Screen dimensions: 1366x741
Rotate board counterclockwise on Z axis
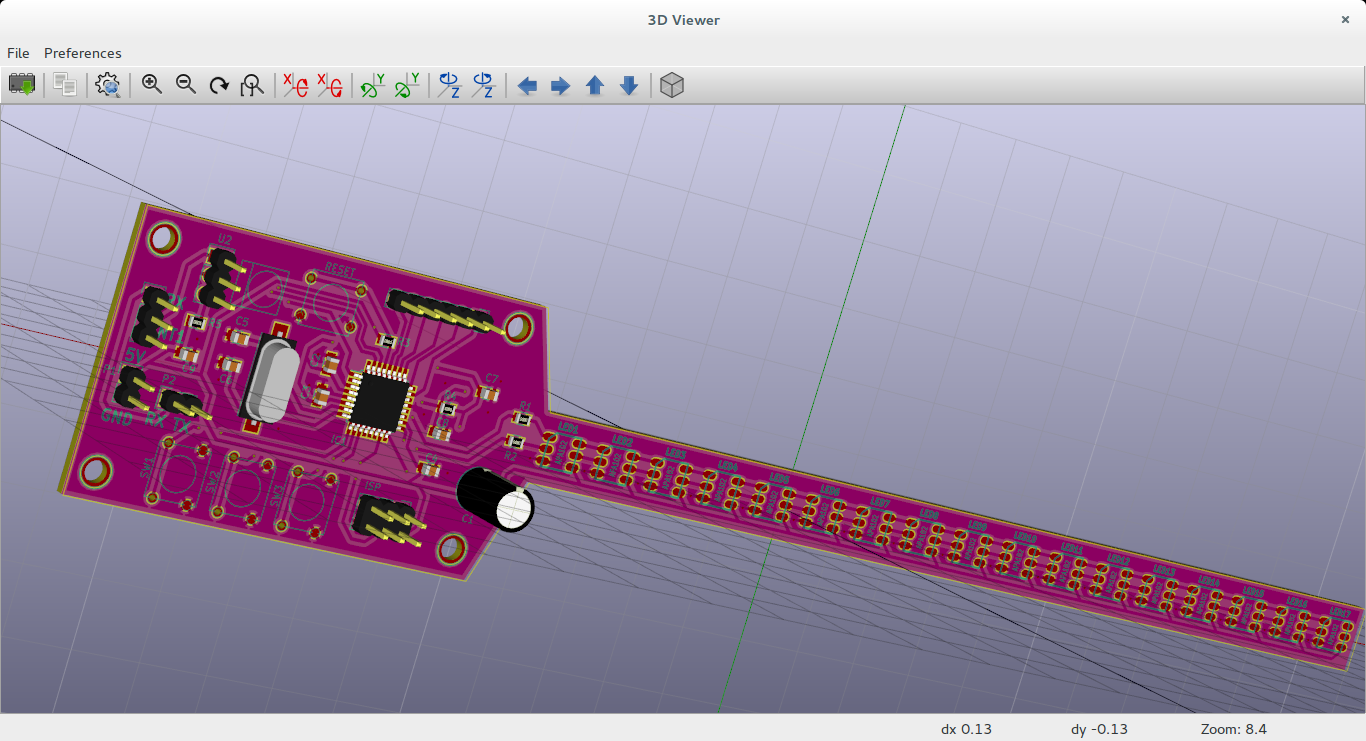pyautogui.click(x=484, y=85)
